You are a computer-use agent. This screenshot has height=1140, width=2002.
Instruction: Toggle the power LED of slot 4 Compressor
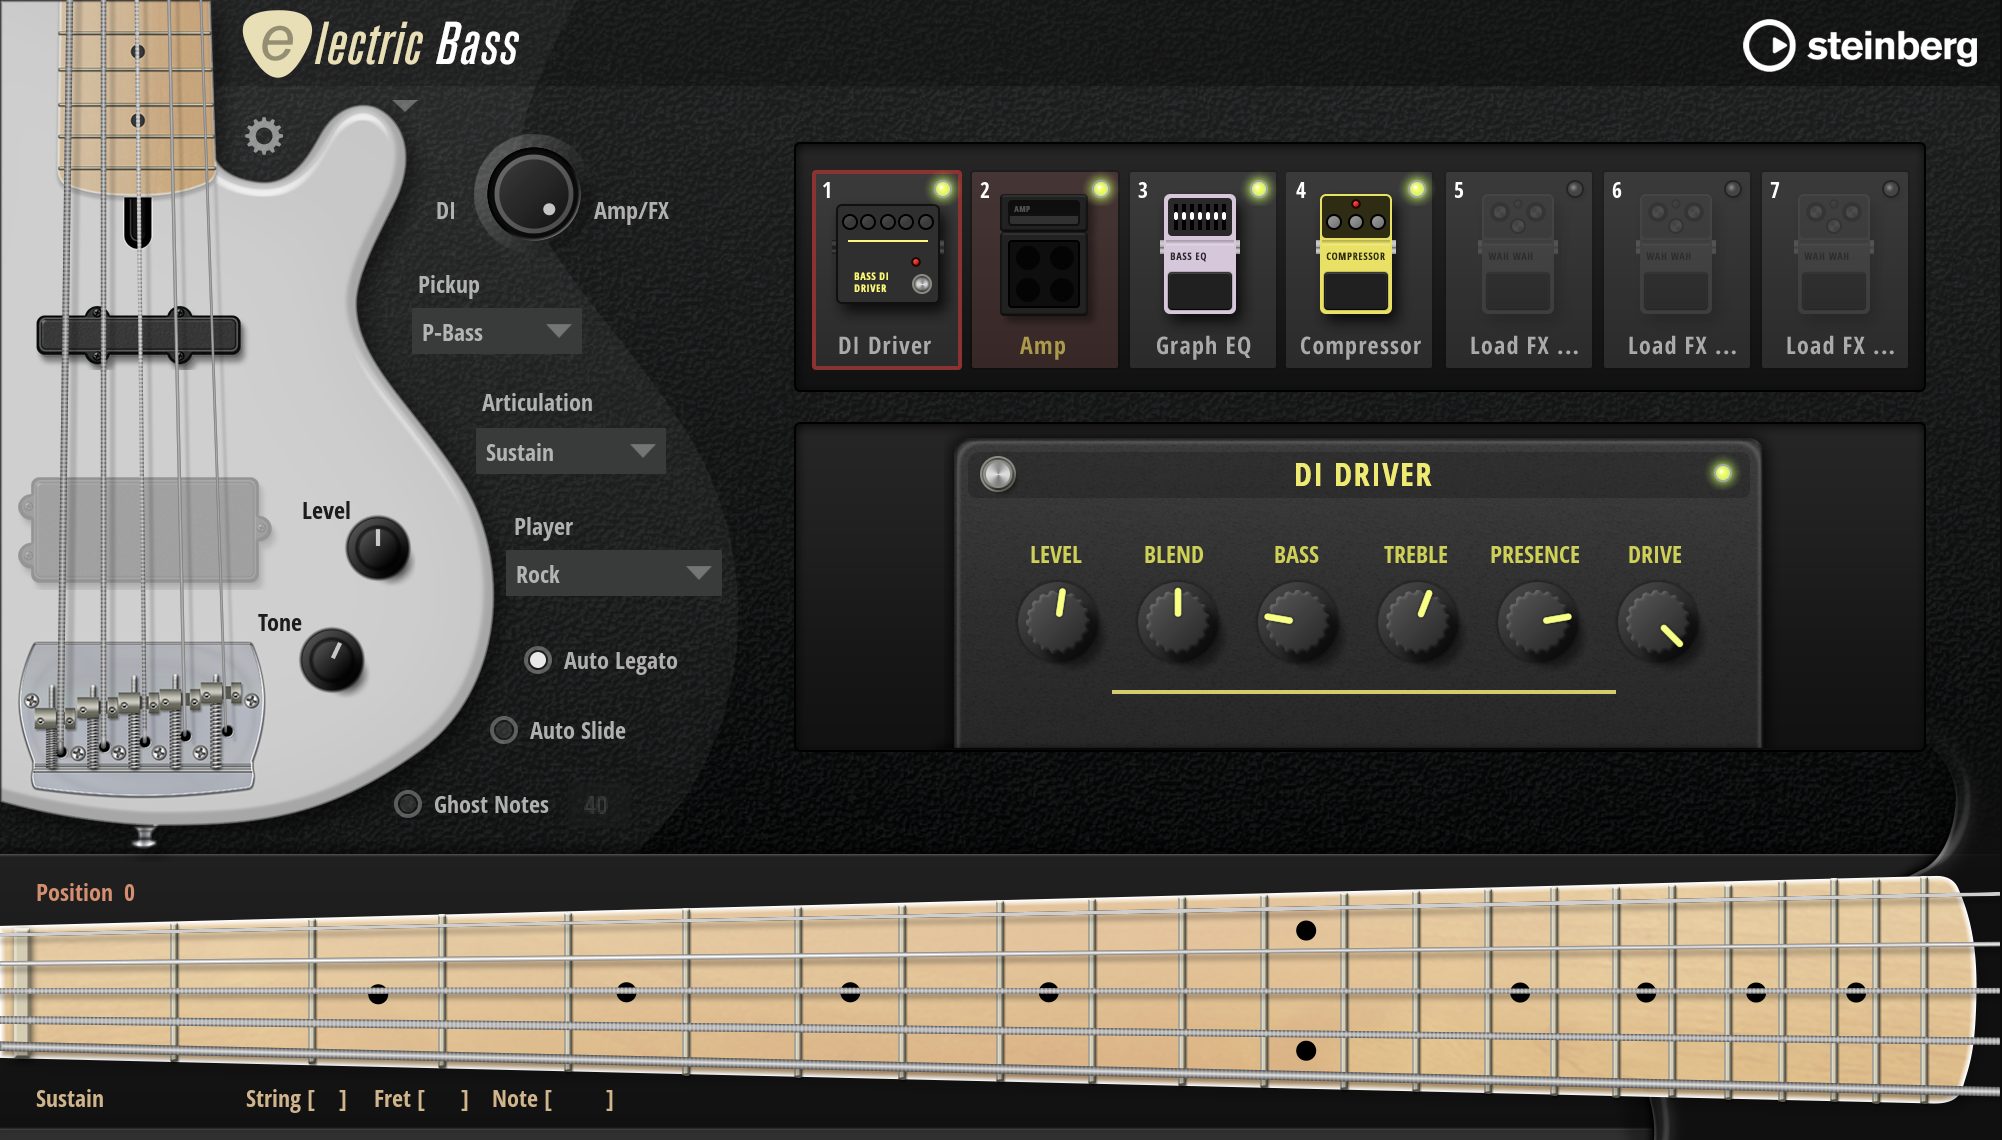coord(1416,189)
